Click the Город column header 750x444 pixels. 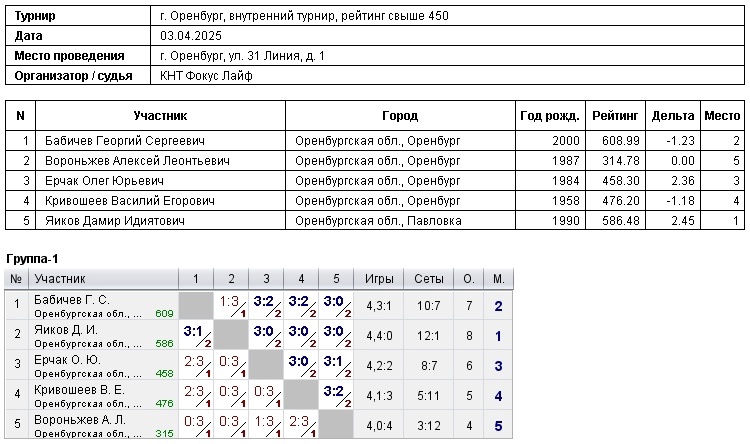pos(400,116)
